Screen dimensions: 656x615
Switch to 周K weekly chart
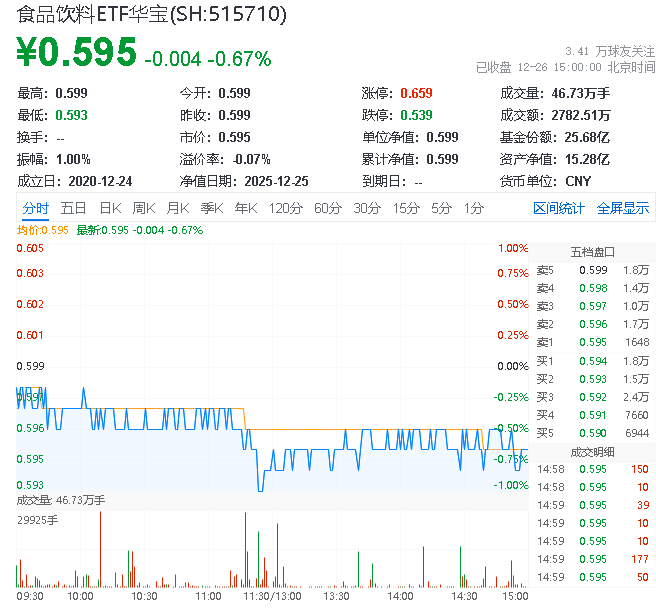(x=144, y=208)
